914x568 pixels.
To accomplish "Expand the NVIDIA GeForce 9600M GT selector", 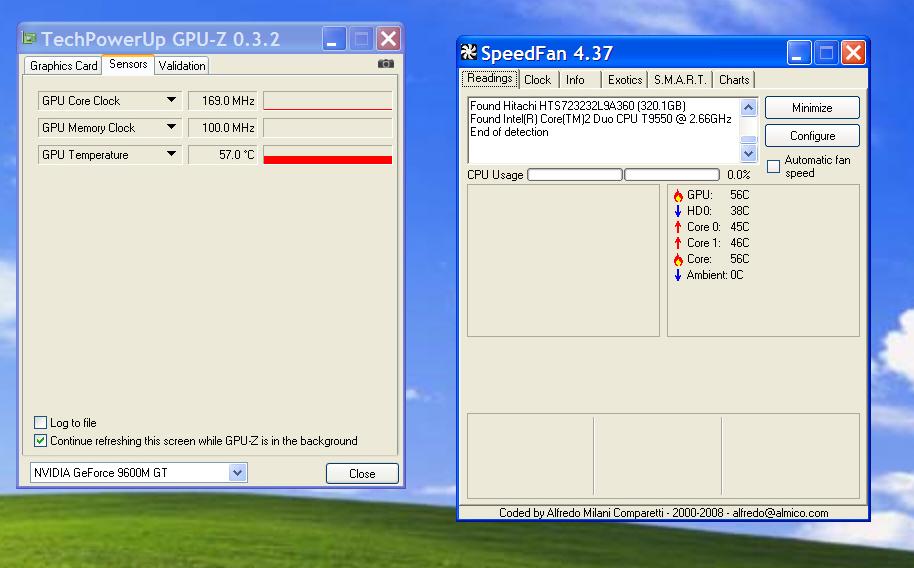I will pyautogui.click(x=237, y=472).
